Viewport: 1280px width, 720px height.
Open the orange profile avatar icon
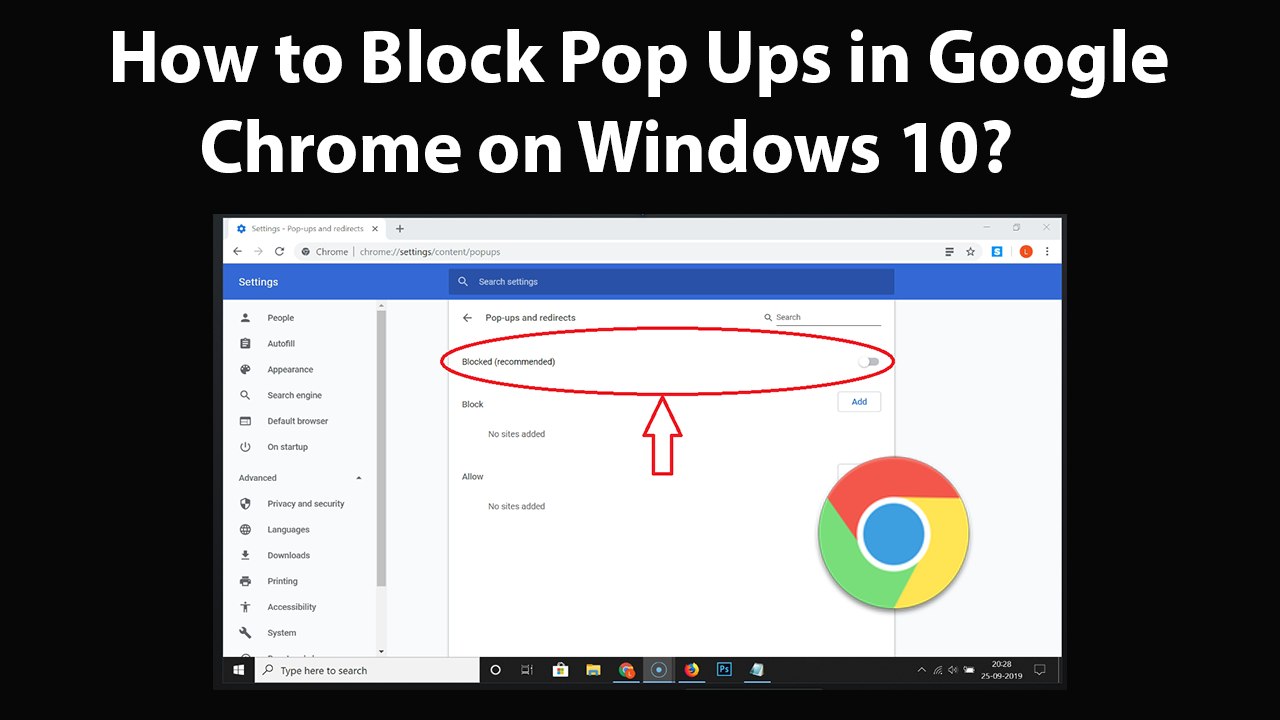(x=1025, y=252)
